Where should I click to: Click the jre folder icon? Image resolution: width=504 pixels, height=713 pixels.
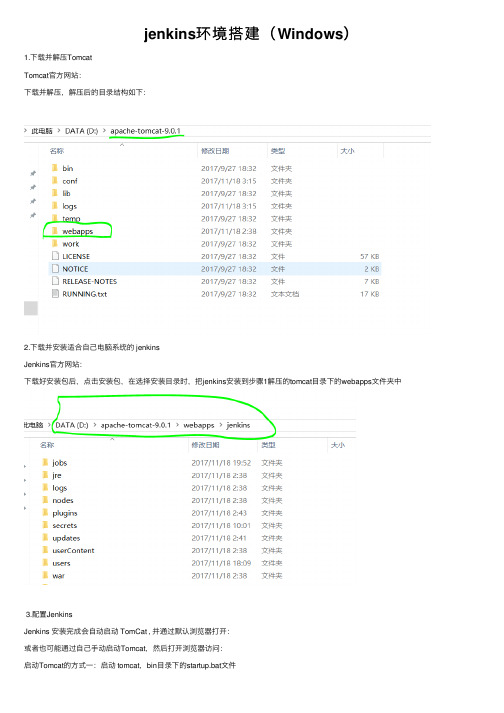click(x=45, y=475)
